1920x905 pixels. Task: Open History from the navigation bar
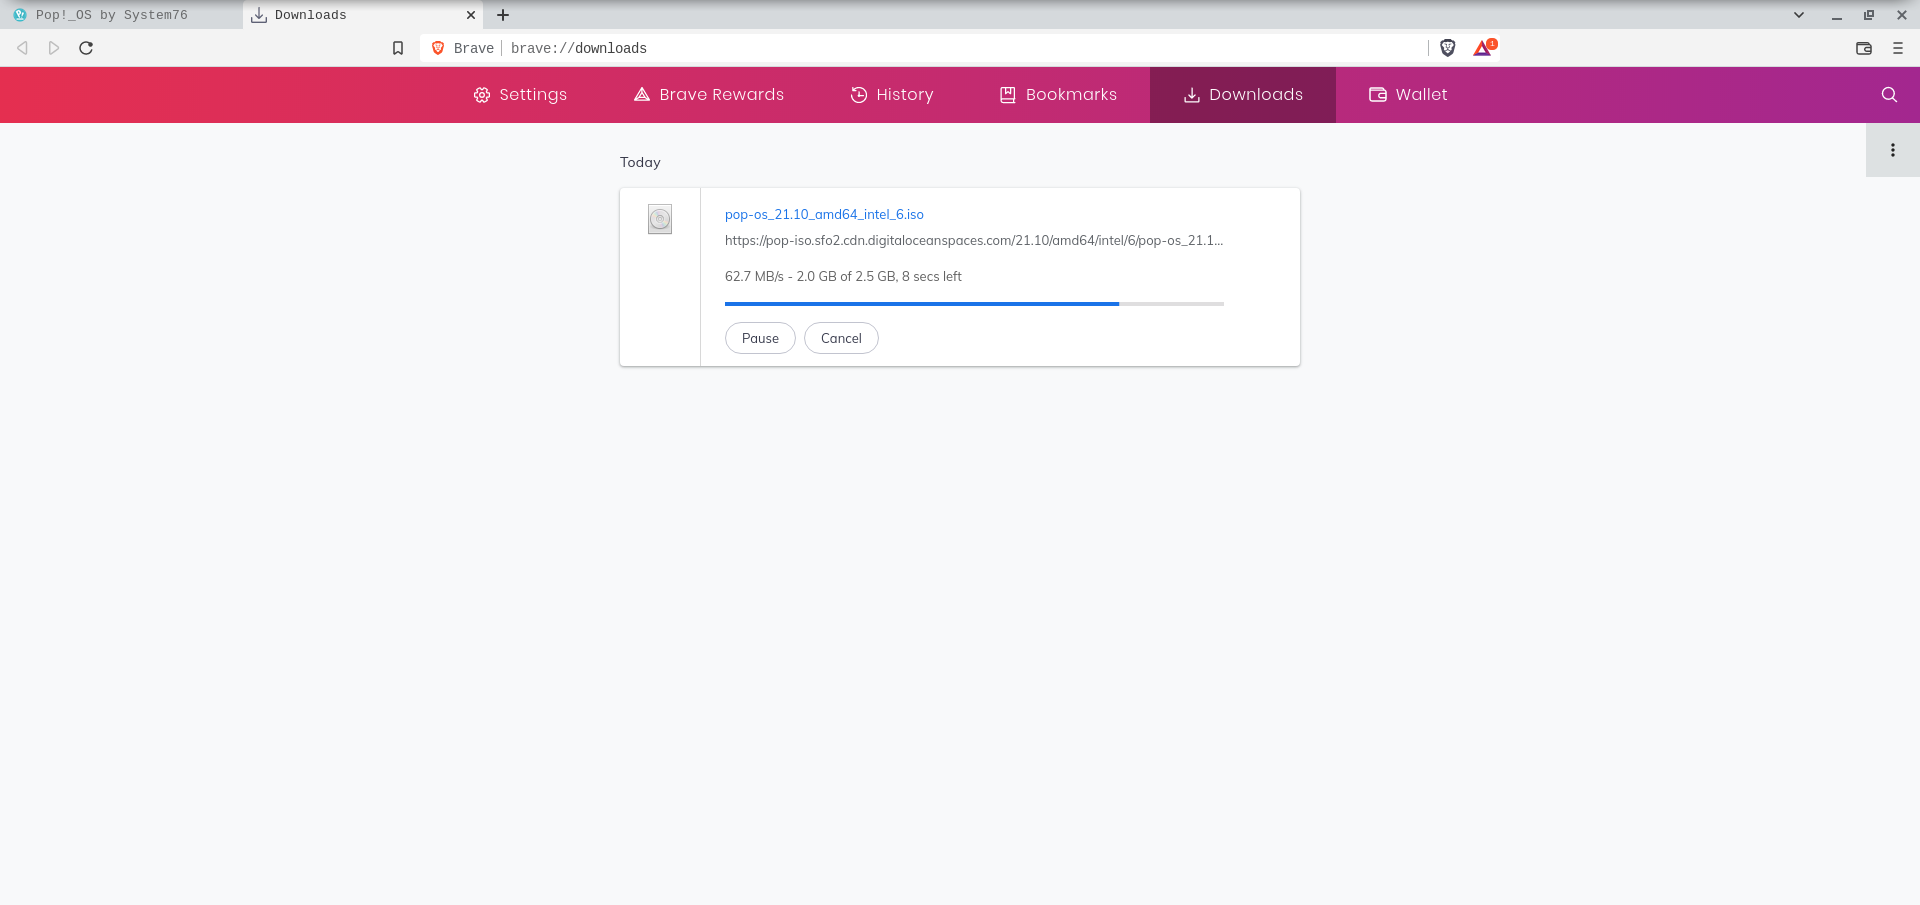[x=891, y=95]
